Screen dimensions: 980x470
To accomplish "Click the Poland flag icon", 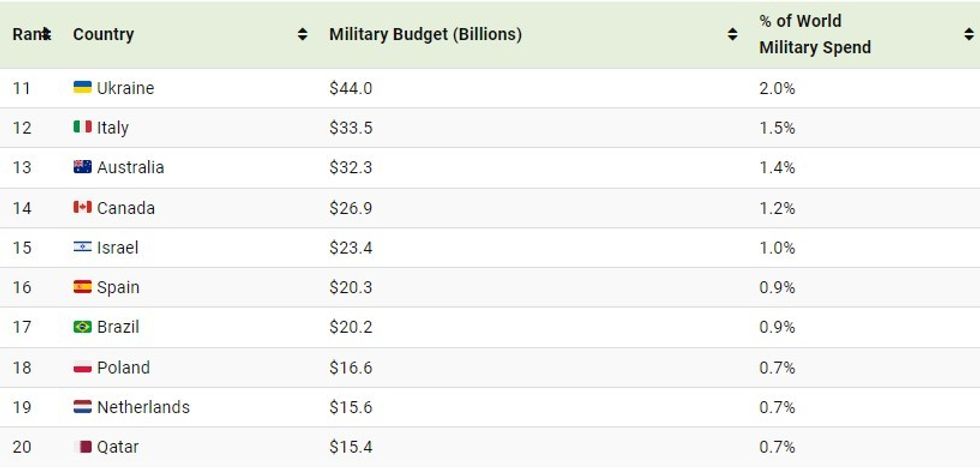I will tap(82, 368).
